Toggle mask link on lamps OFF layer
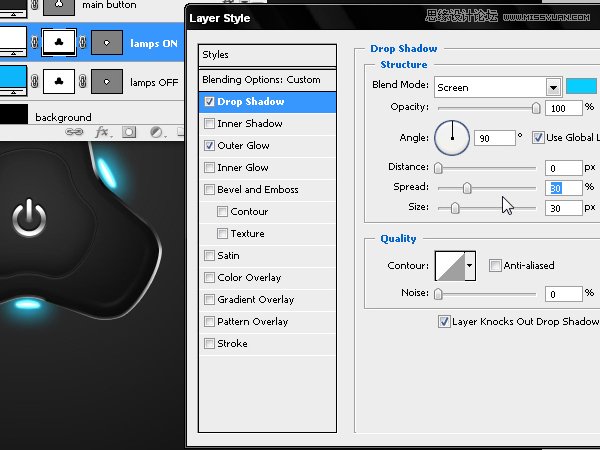The height and width of the screenshot is (450, 600). tap(34, 81)
